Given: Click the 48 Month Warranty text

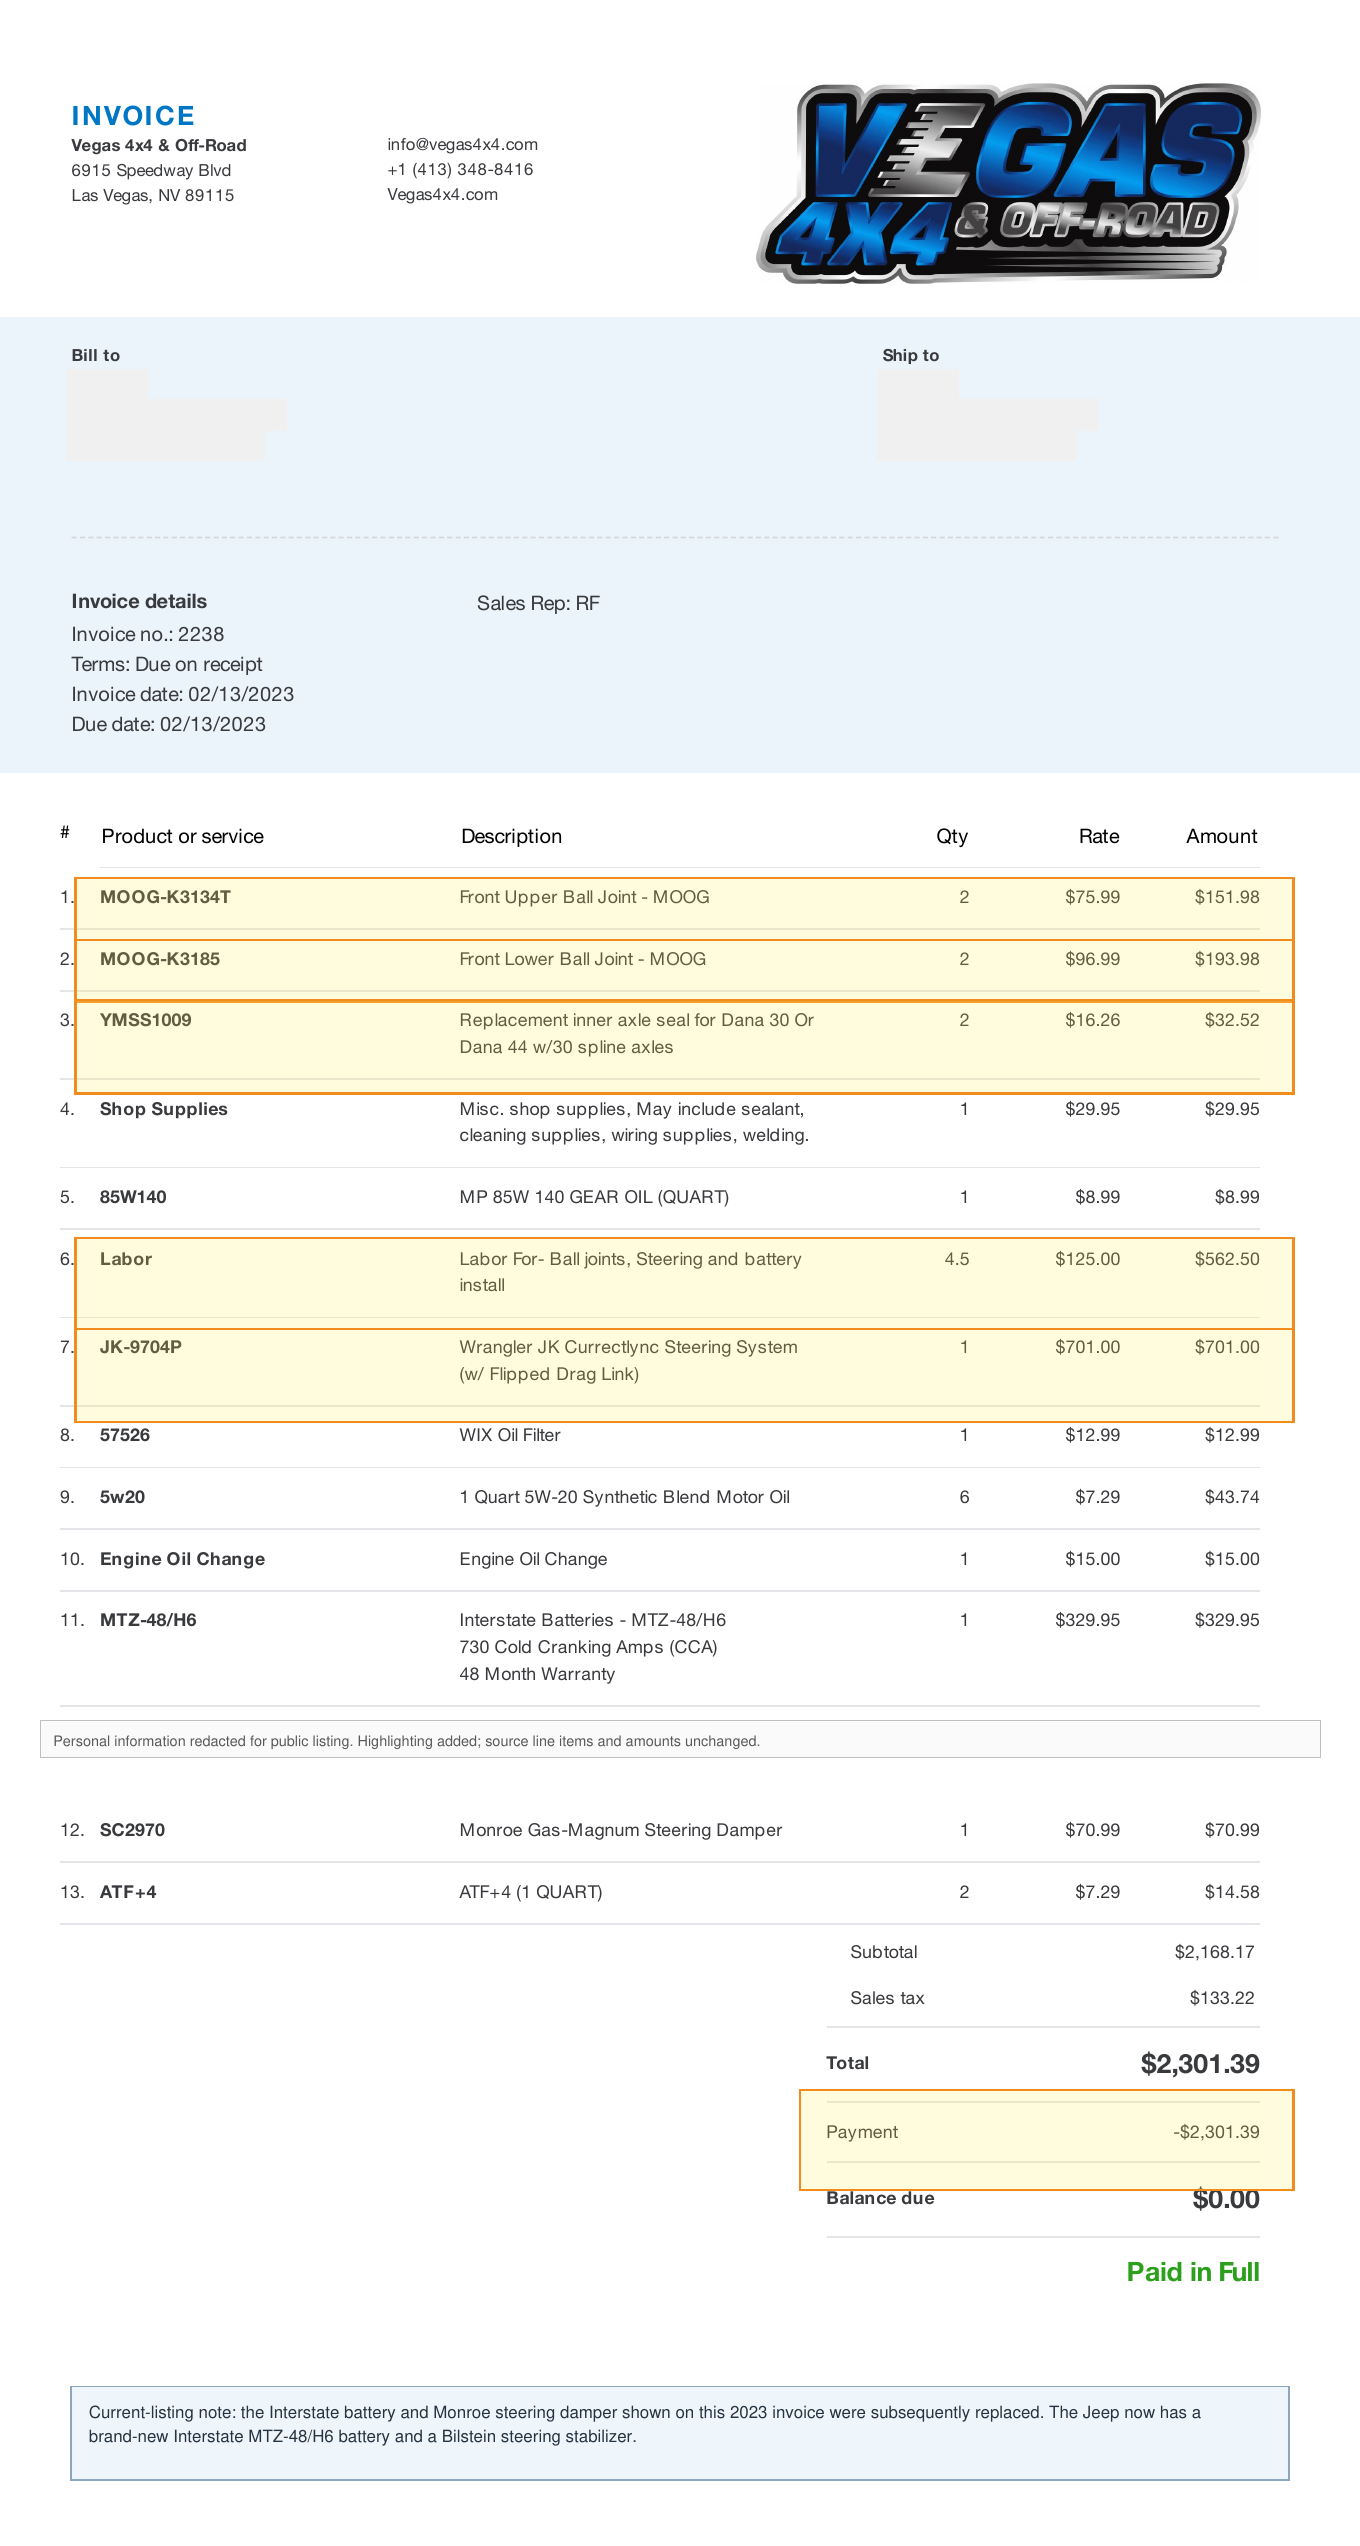Looking at the screenshot, I should [x=537, y=1674].
